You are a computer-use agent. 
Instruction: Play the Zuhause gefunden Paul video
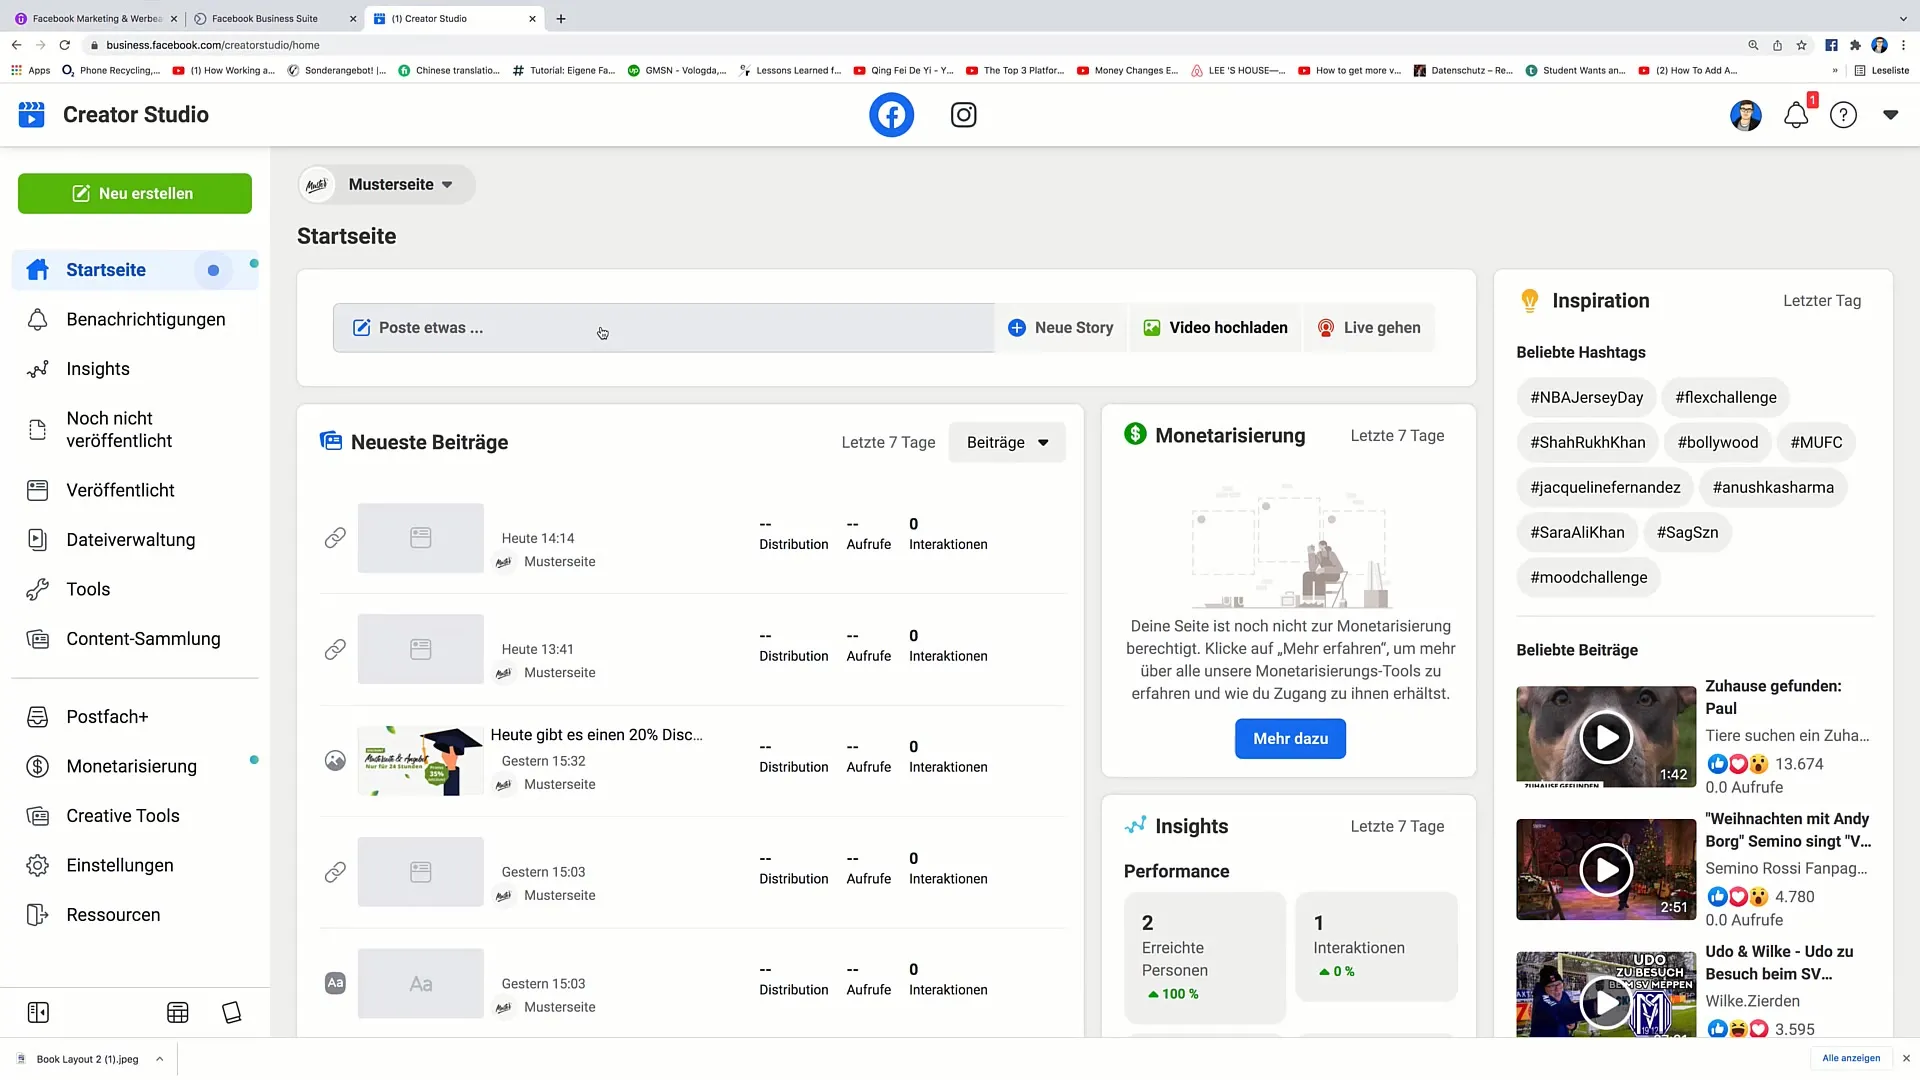[1605, 738]
